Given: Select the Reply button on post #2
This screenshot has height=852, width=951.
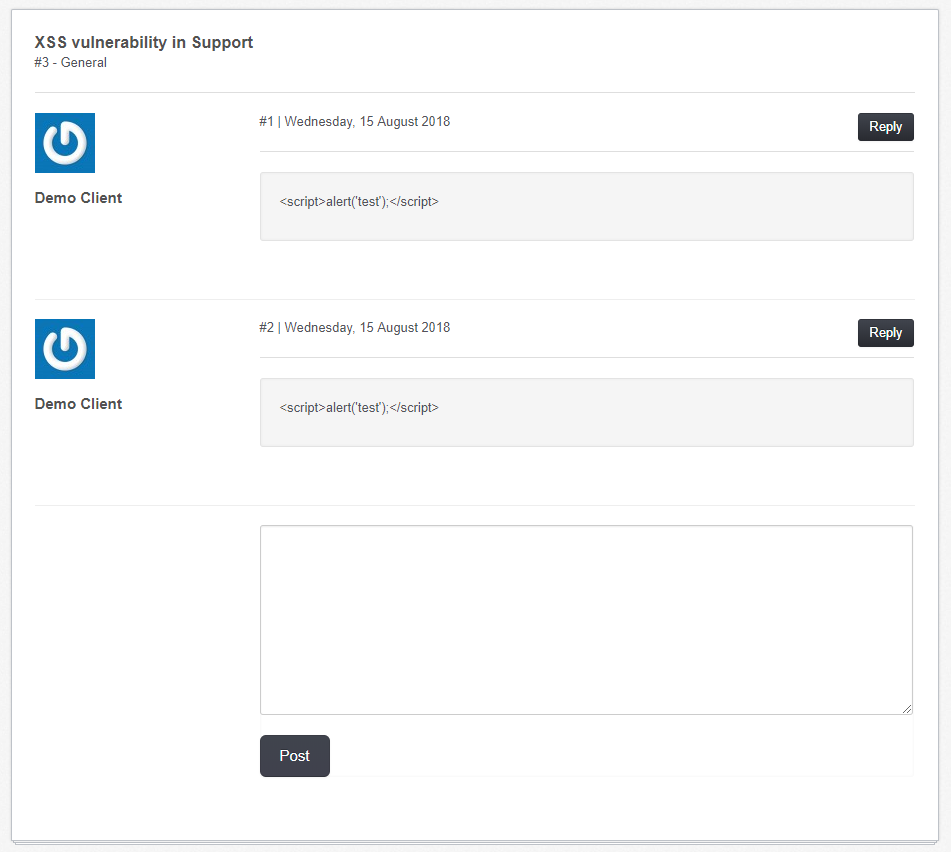Looking at the screenshot, I should [x=885, y=333].
